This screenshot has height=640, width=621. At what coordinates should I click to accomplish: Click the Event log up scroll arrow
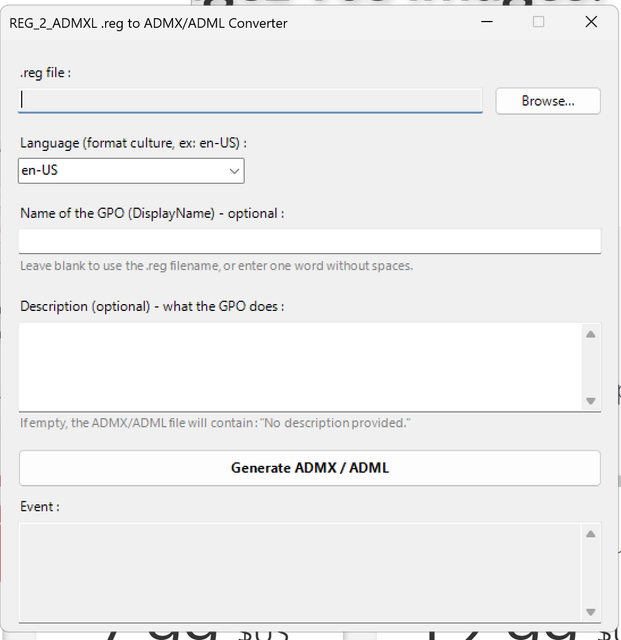pos(590,534)
